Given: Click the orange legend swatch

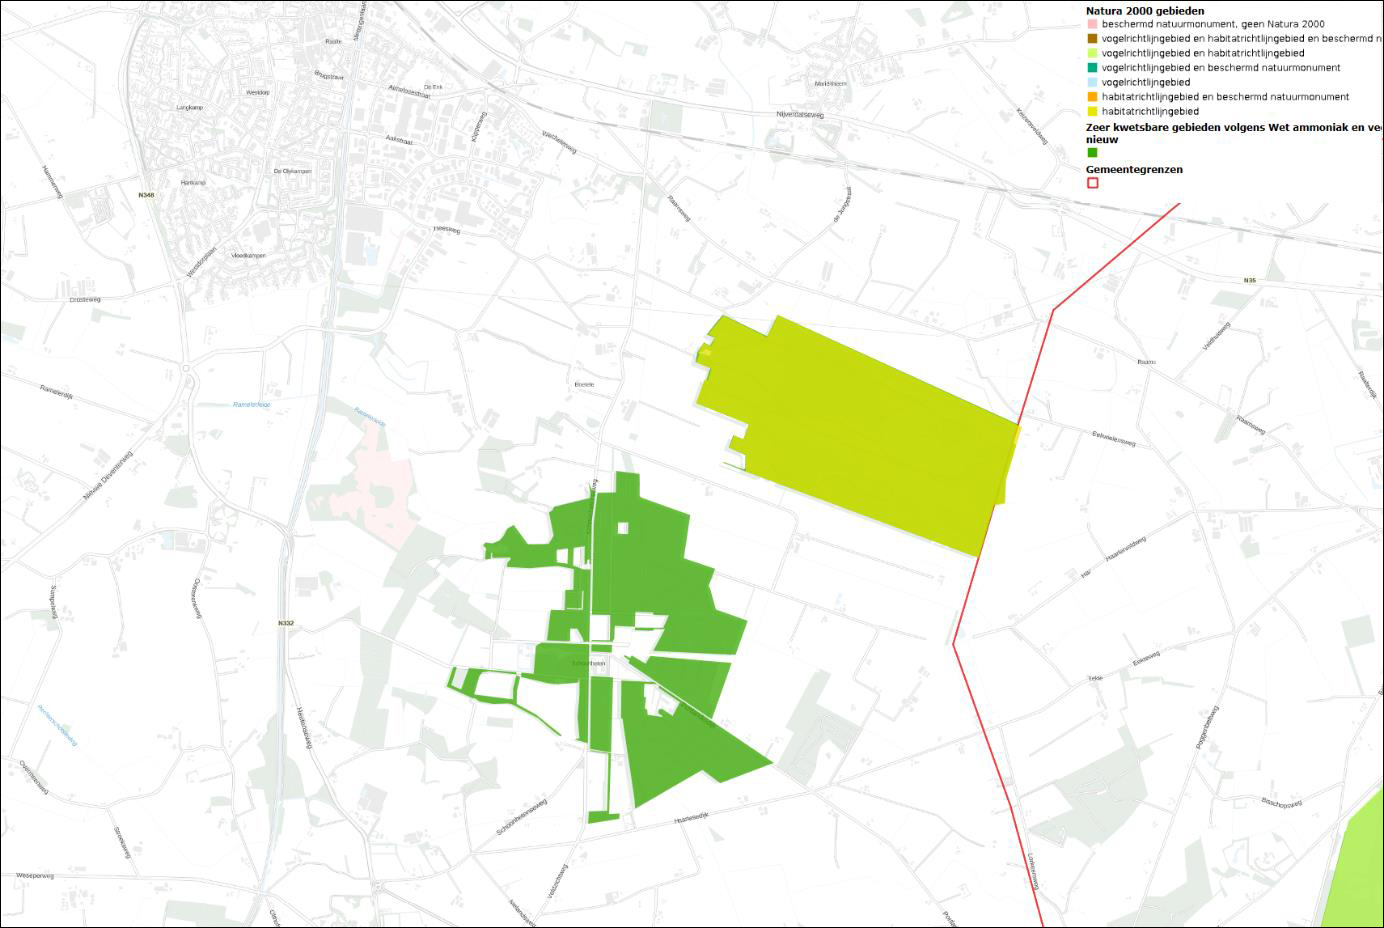Looking at the screenshot, I should tap(1092, 97).
